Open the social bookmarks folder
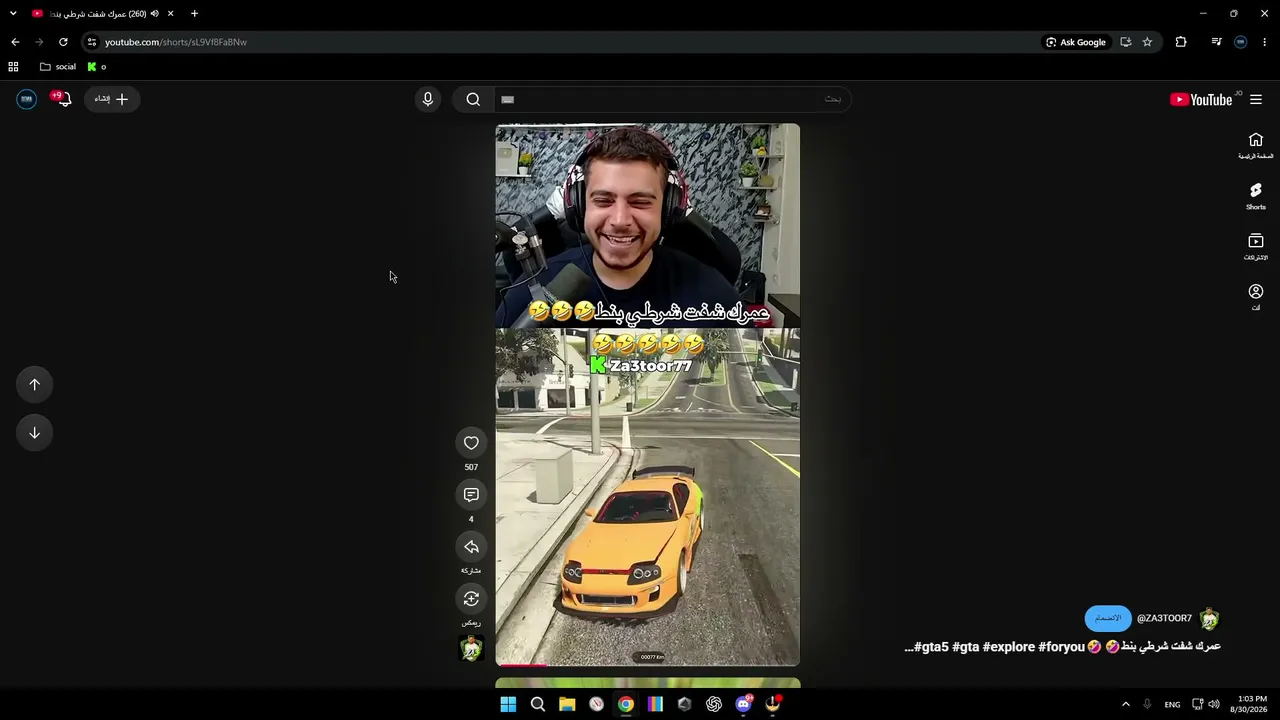 58,67
